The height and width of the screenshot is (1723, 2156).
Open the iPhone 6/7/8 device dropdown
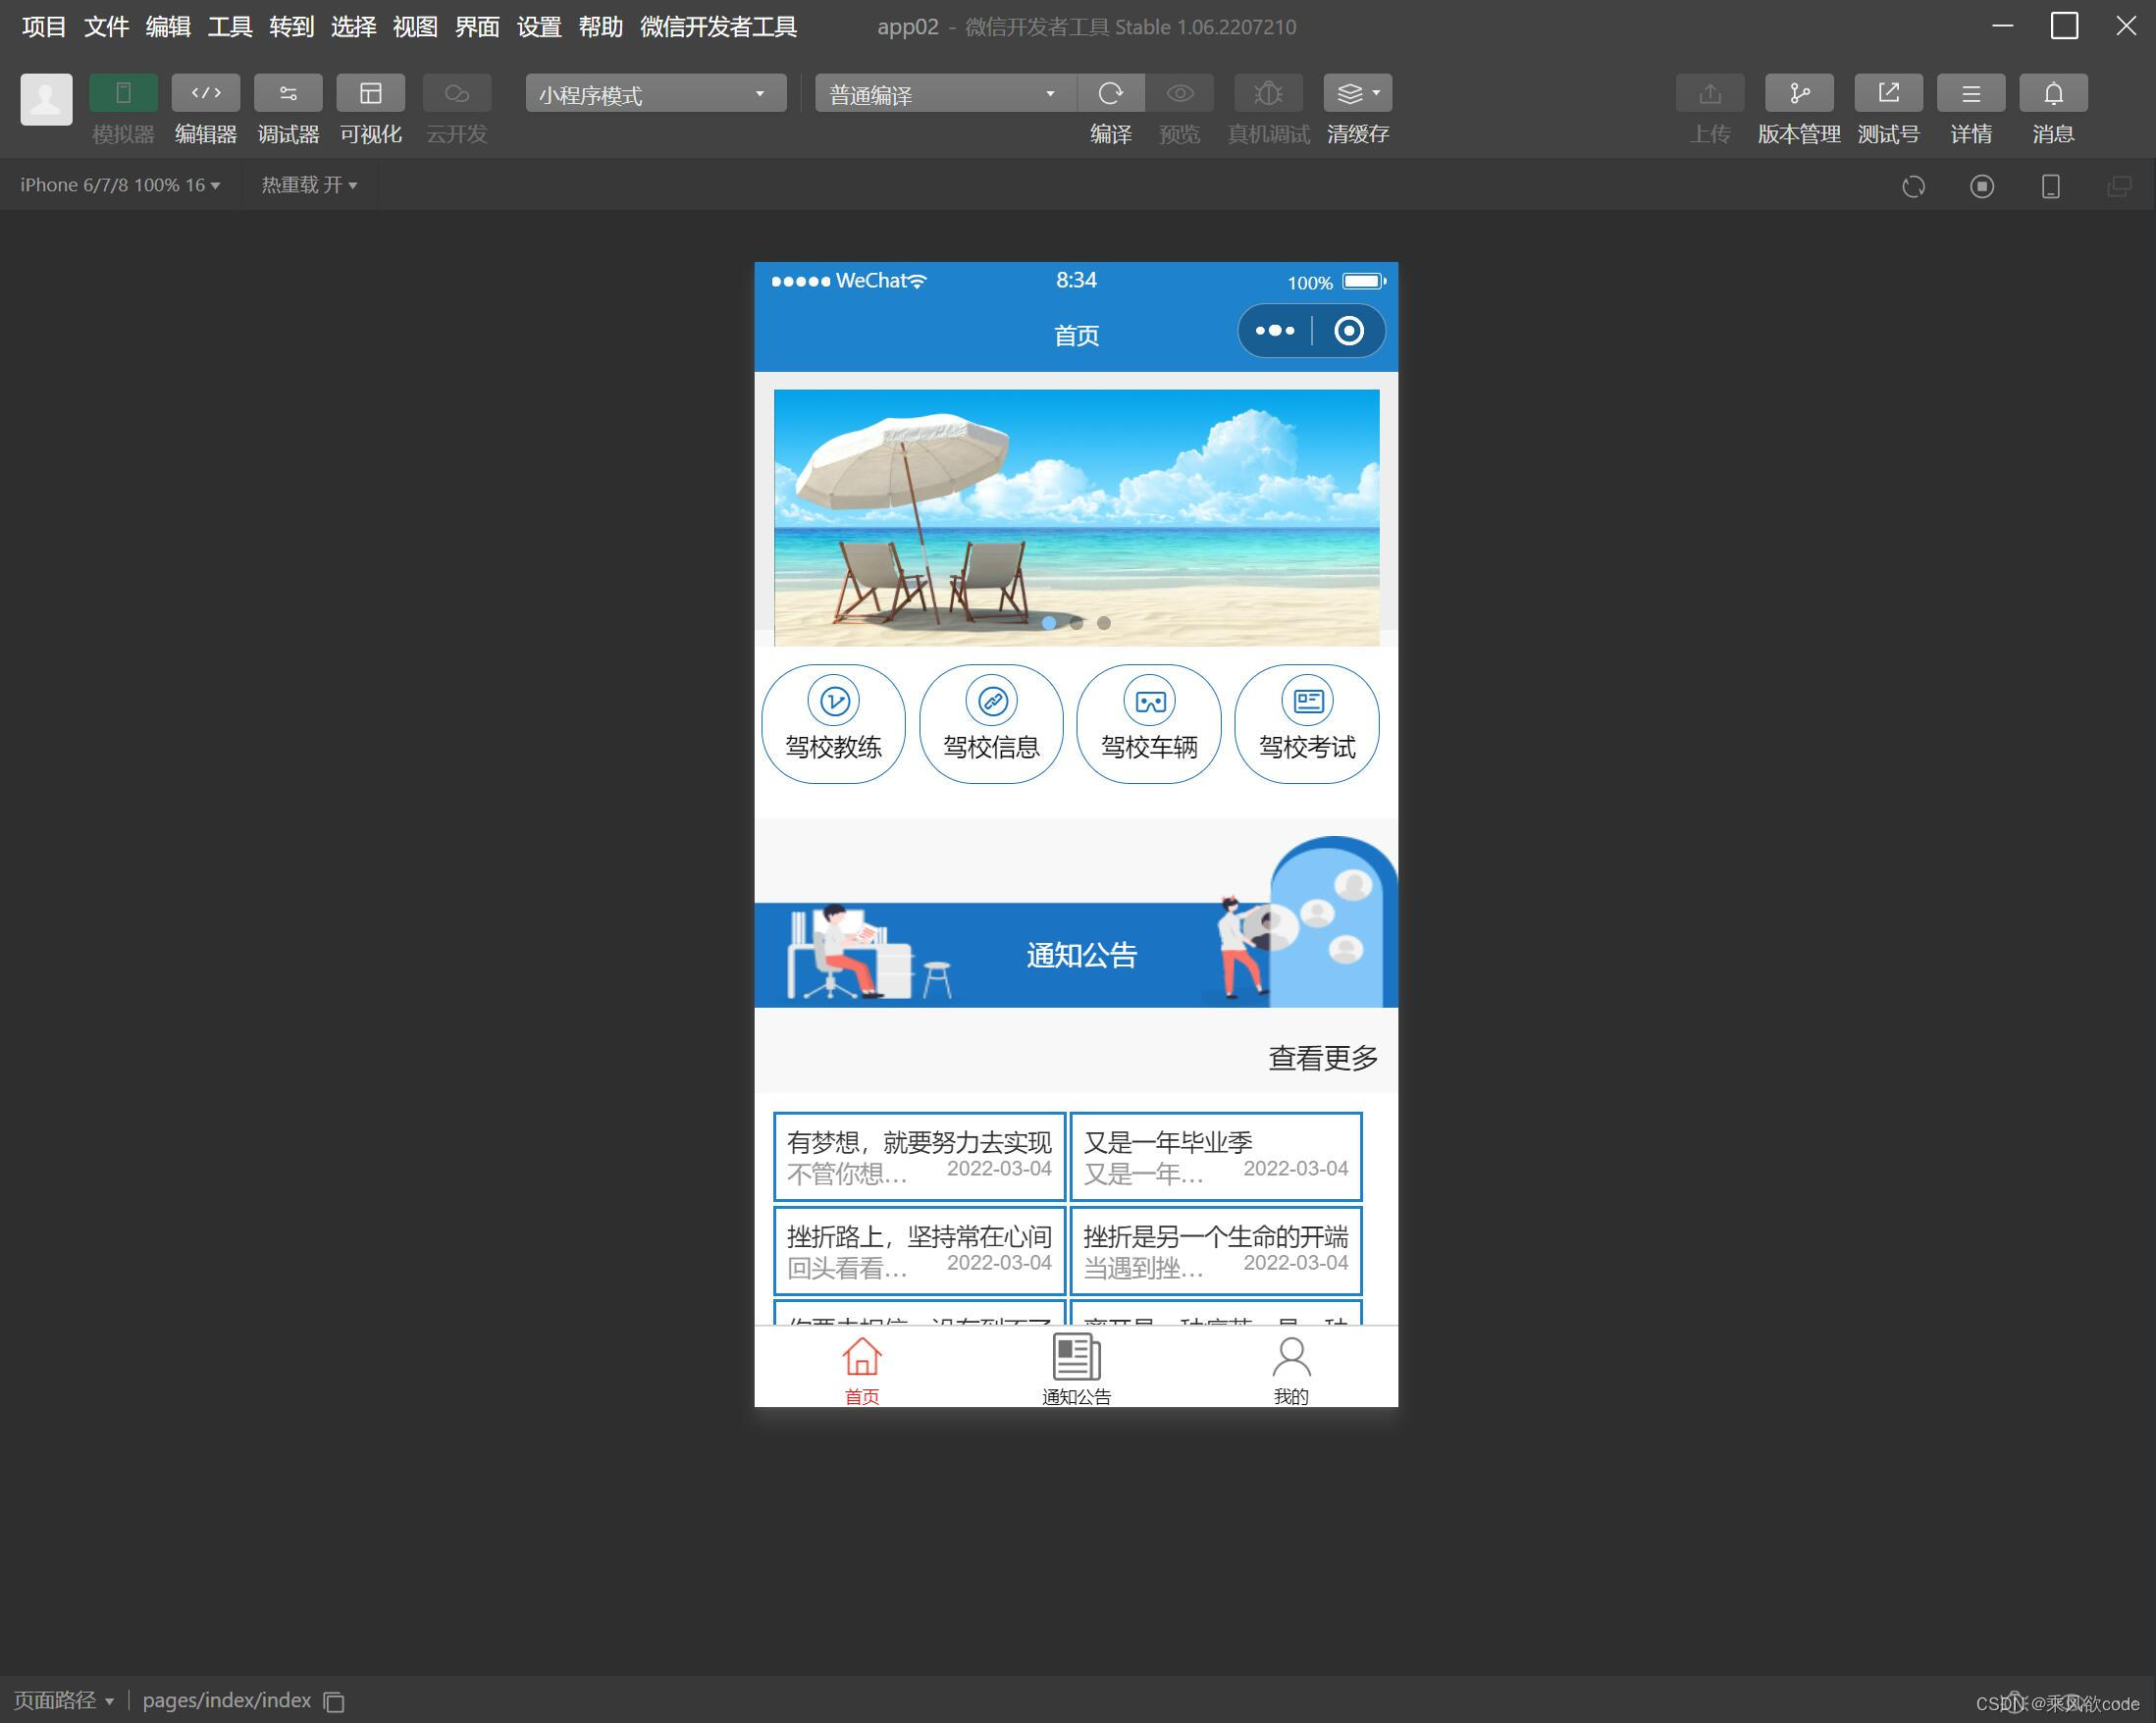coord(118,184)
